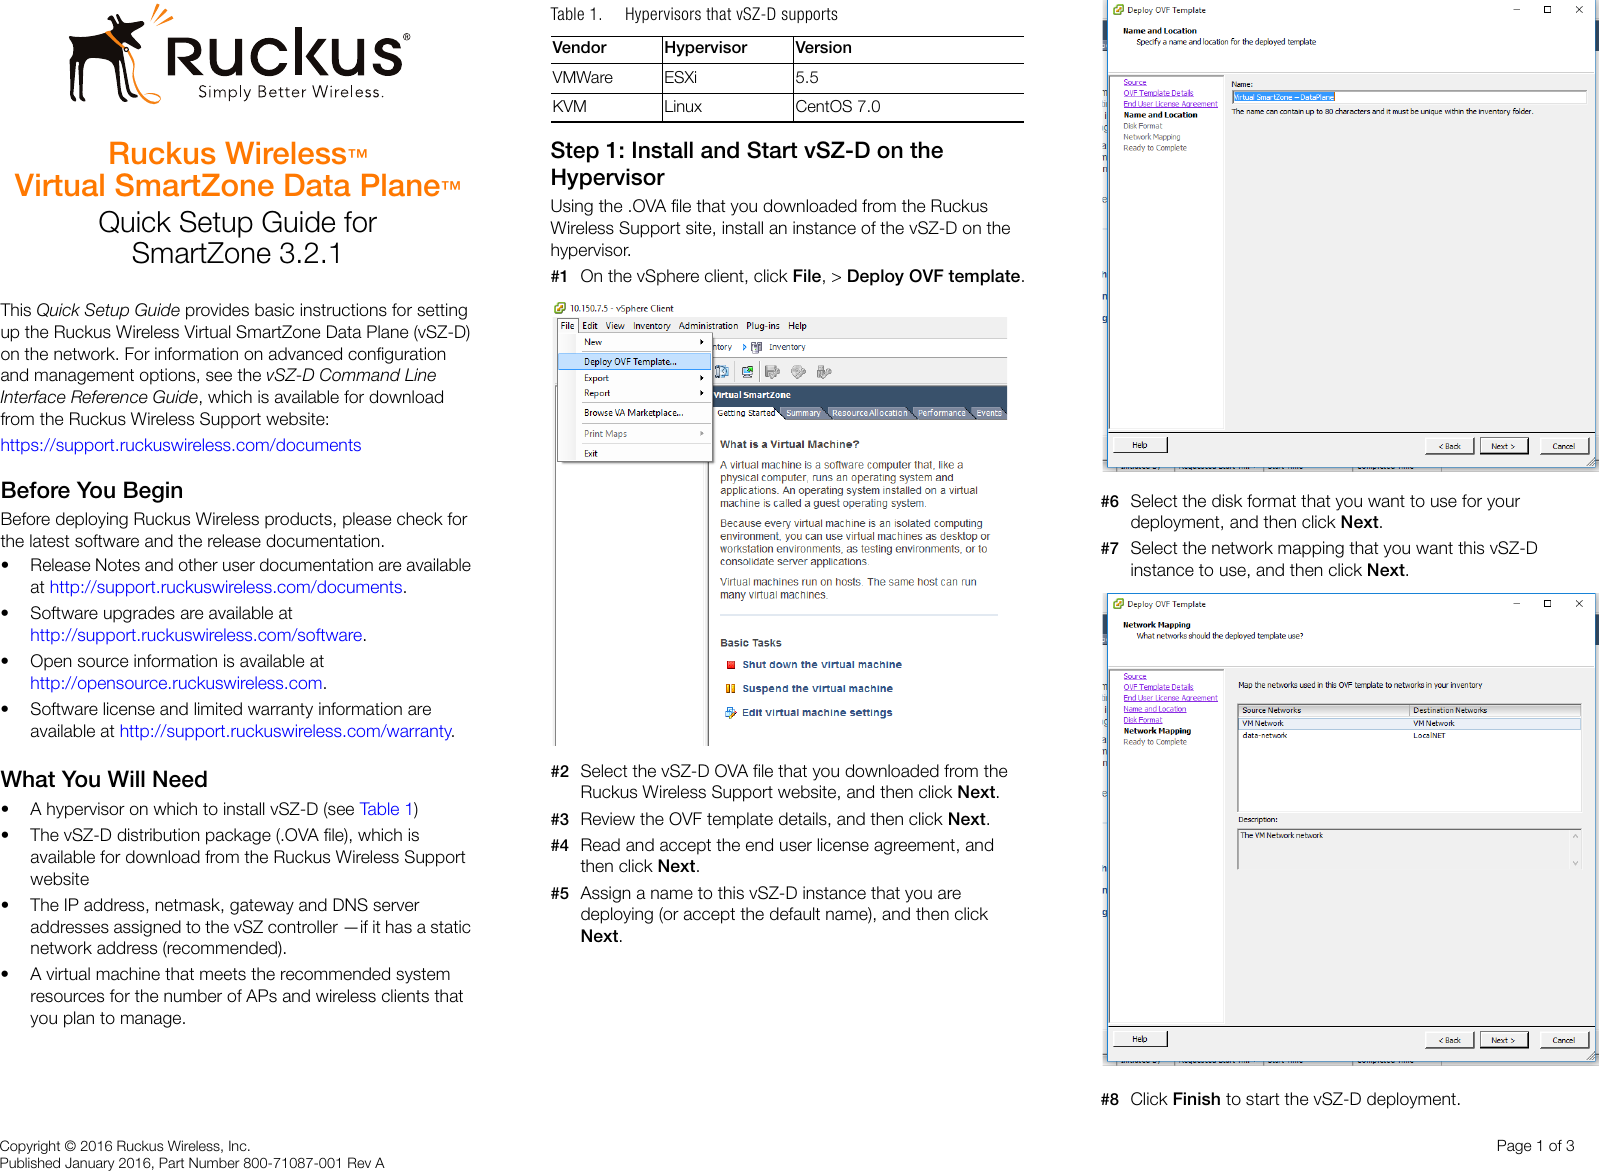The image size is (1599, 1171).
Task: Click the Description box scrollbar up arrow
Action: tap(1575, 836)
